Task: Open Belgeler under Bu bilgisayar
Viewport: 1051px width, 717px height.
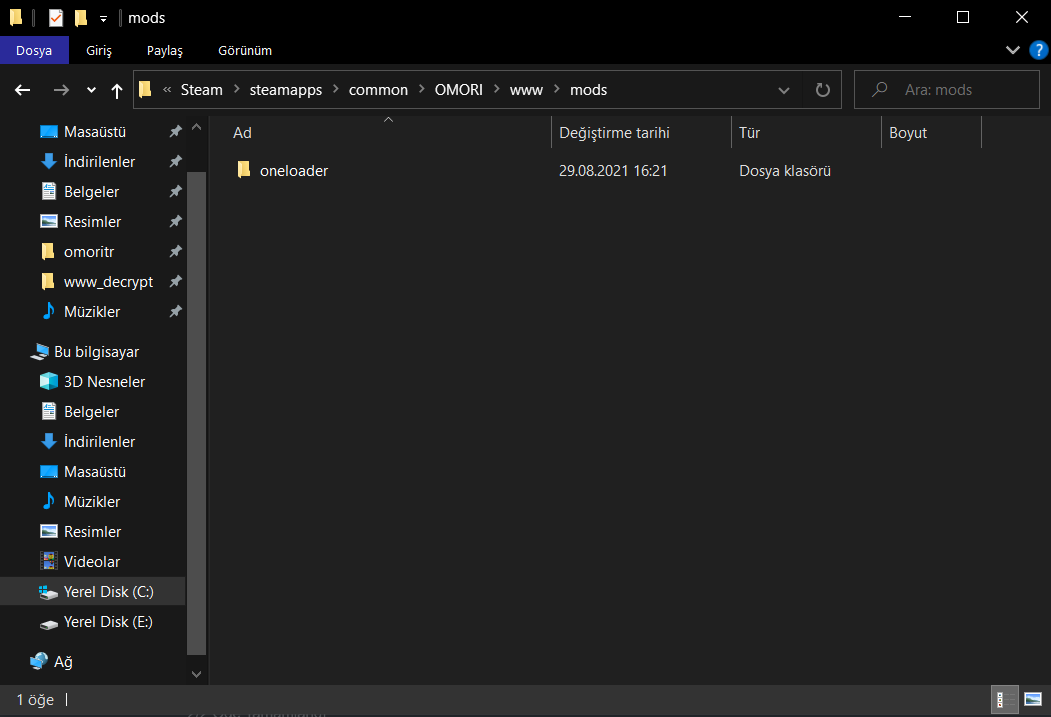Action: pyautogui.click(x=91, y=411)
